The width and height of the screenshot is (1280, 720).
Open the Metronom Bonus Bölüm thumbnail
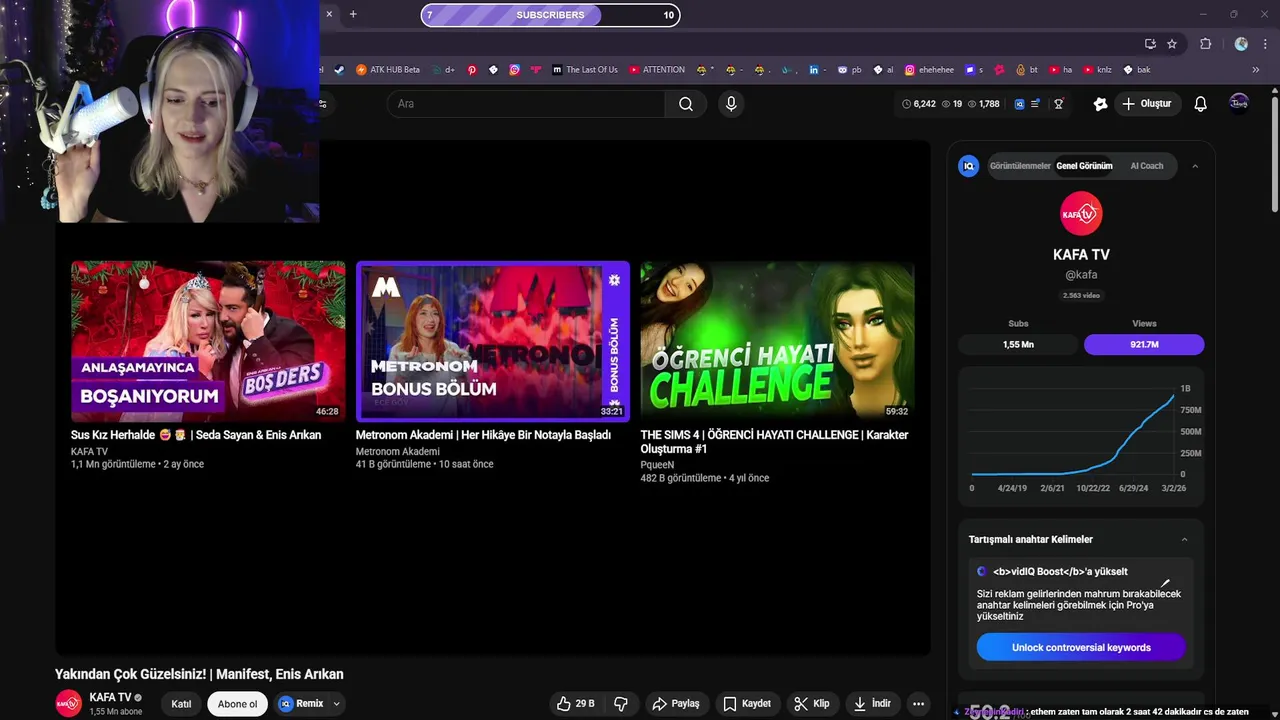pyautogui.click(x=493, y=341)
